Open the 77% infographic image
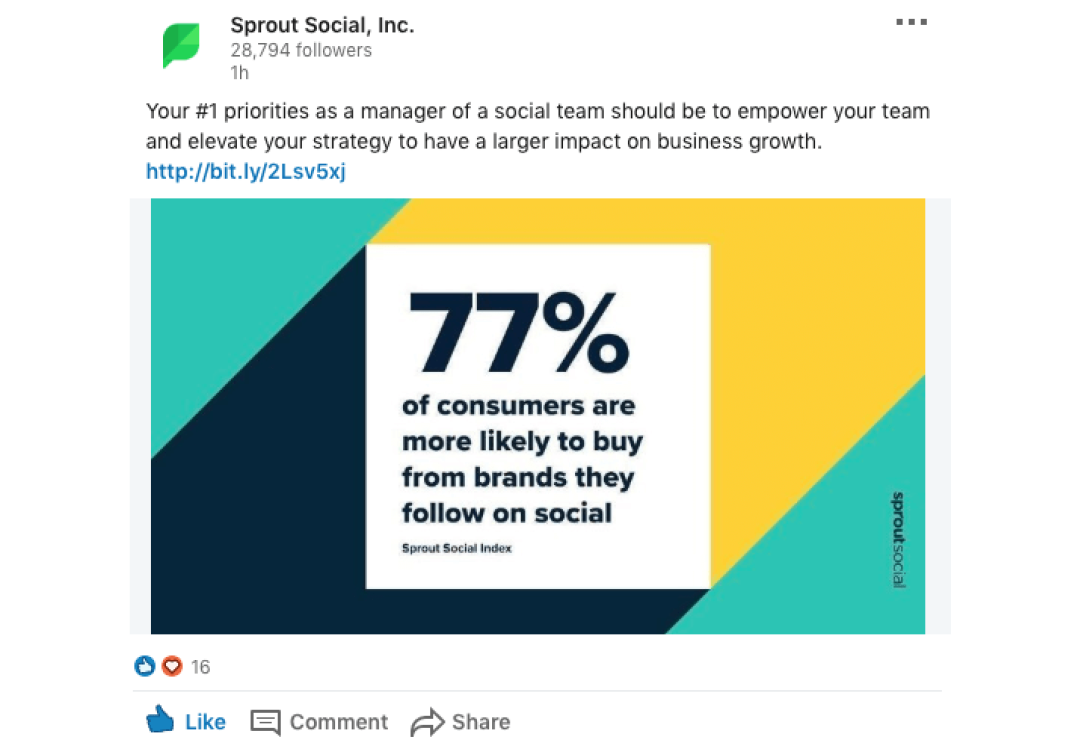The height and width of the screenshot is (749, 1080). 537,416
